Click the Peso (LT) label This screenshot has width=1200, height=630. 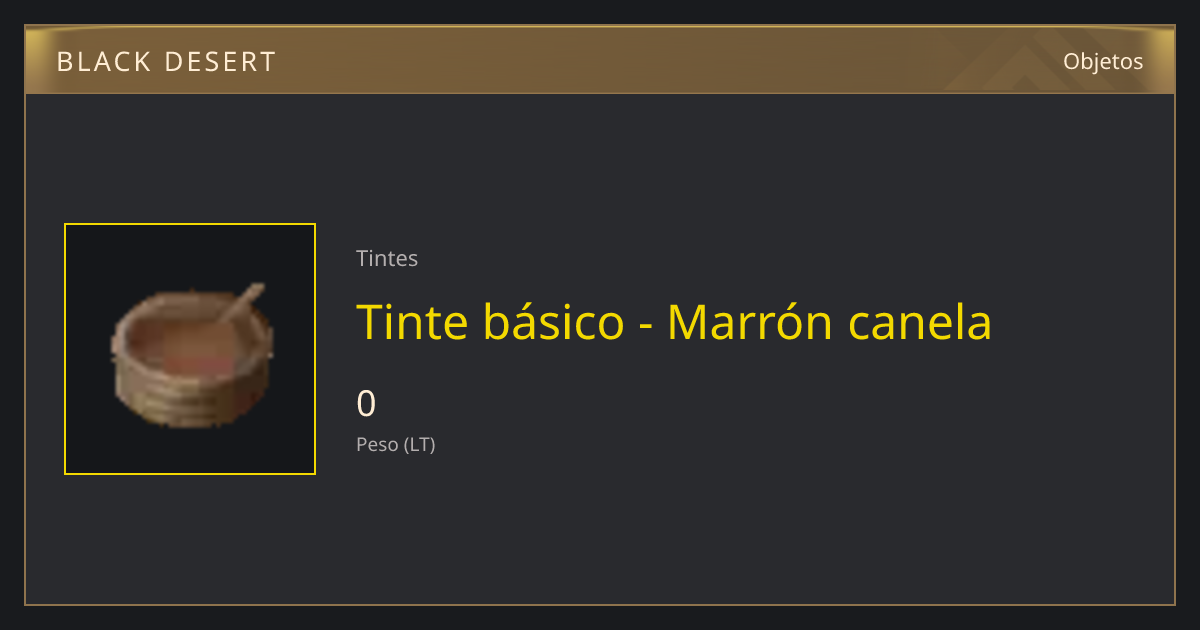[x=396, y=444]
